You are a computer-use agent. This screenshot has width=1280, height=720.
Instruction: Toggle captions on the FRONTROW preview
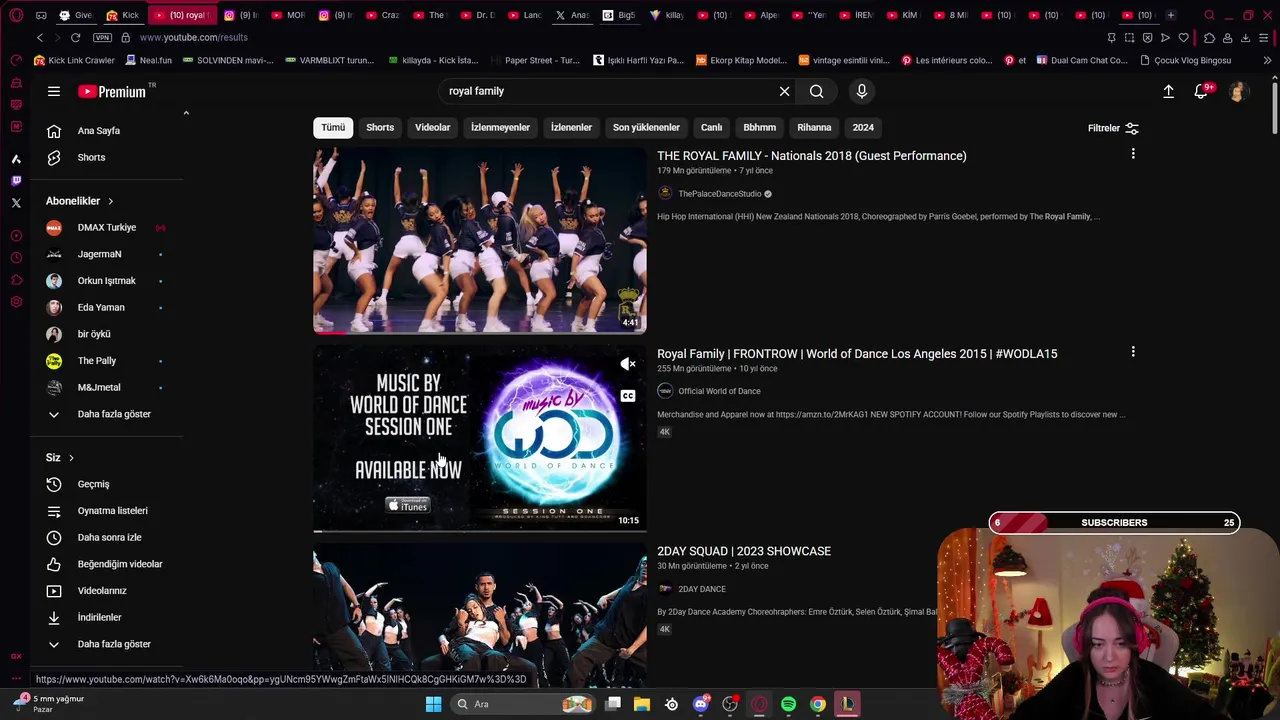click(x=628, y=396)
